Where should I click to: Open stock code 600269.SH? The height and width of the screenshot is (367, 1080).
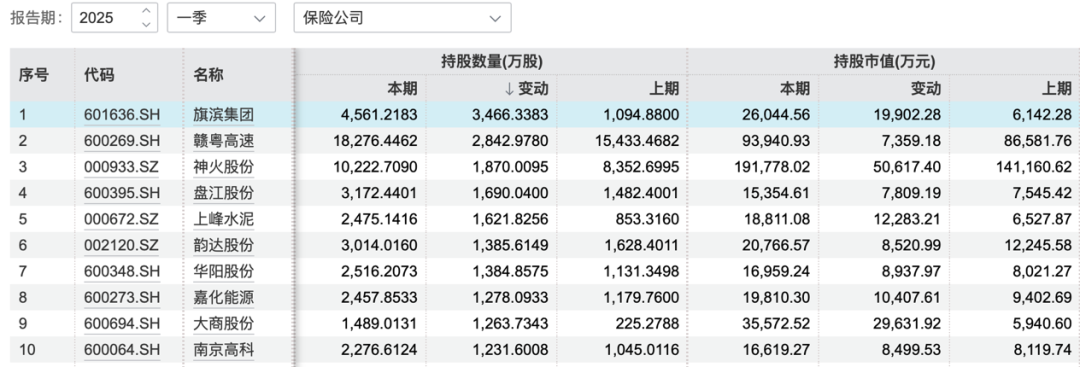(x=122, y=141)
